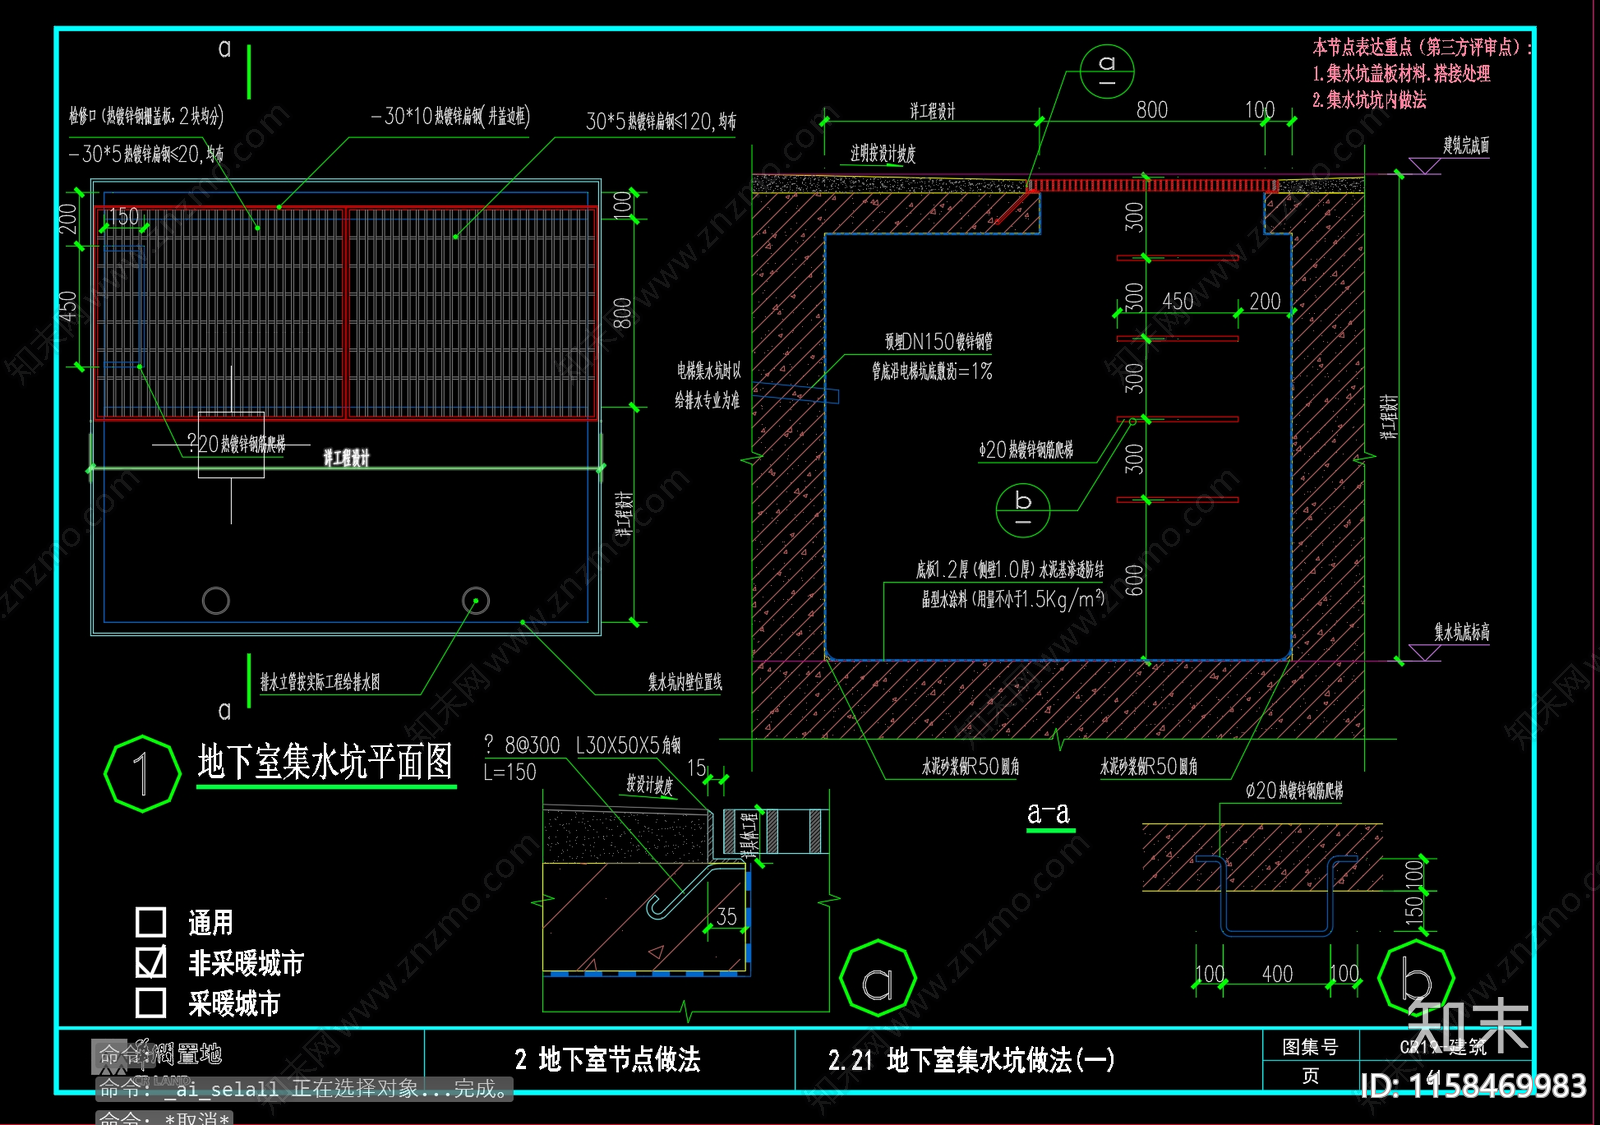Select the 页 cell in the title block

(1310, 1076)
